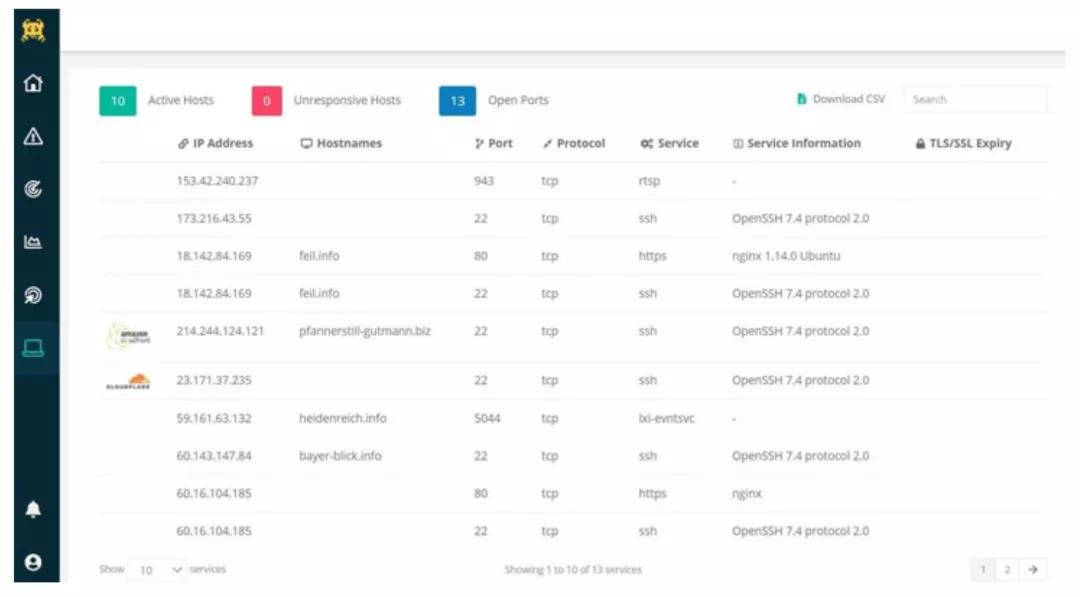
Task: Click hostname pfannerstill-gutmann.biz
Action: tap(364, 331)
